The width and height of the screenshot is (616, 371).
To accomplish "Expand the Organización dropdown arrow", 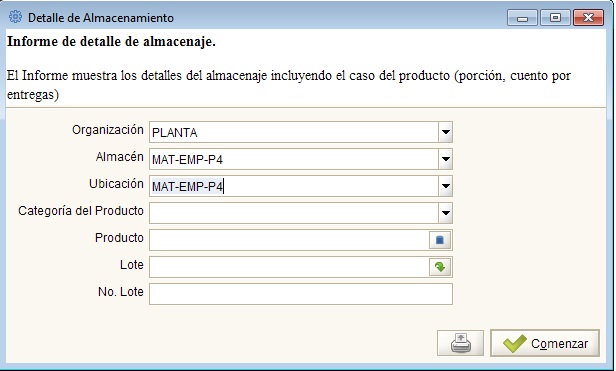I will (446, 132).
